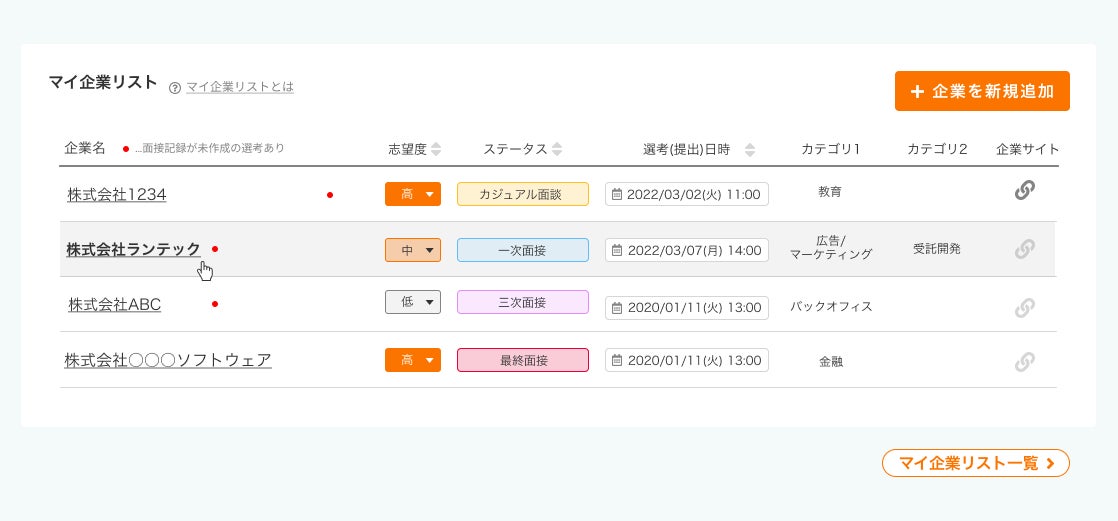Go to マイ企業リスト一覧
1118x521 pixels.
pyautogui.click(x=975, y=463)
